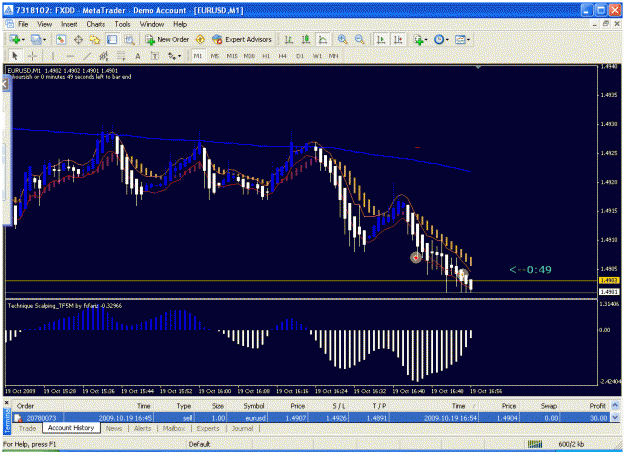Open the Charts menu
The height and width of the screenshot is (452, 625).
96,24
